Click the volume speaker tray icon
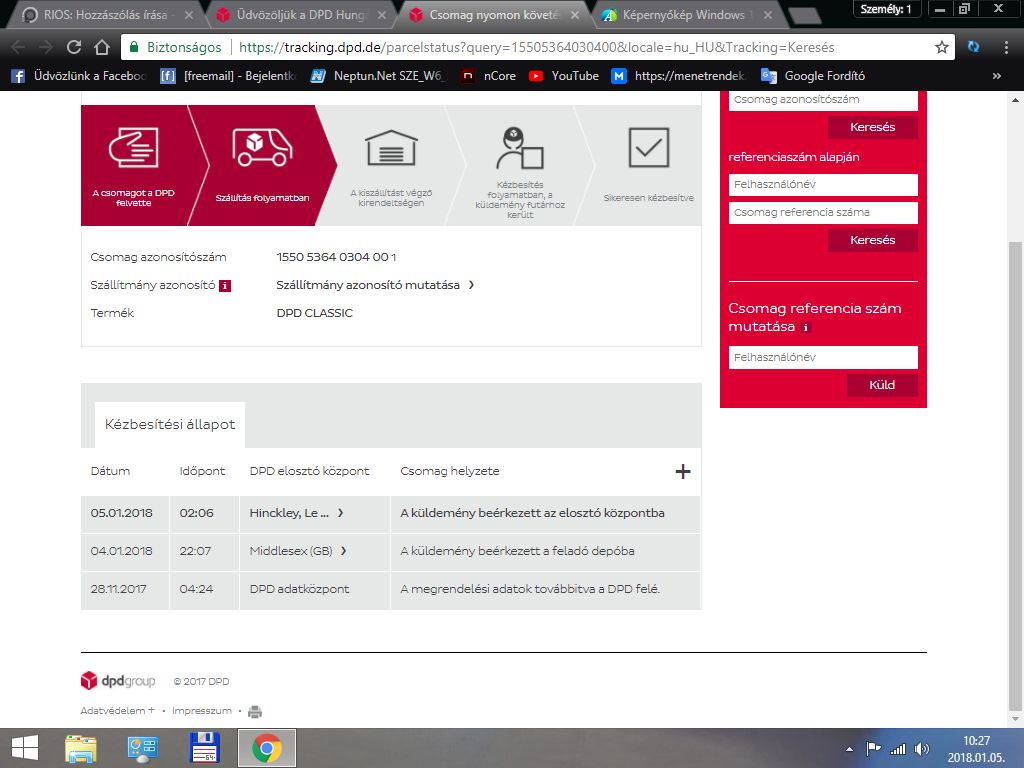 pos(922,749)
